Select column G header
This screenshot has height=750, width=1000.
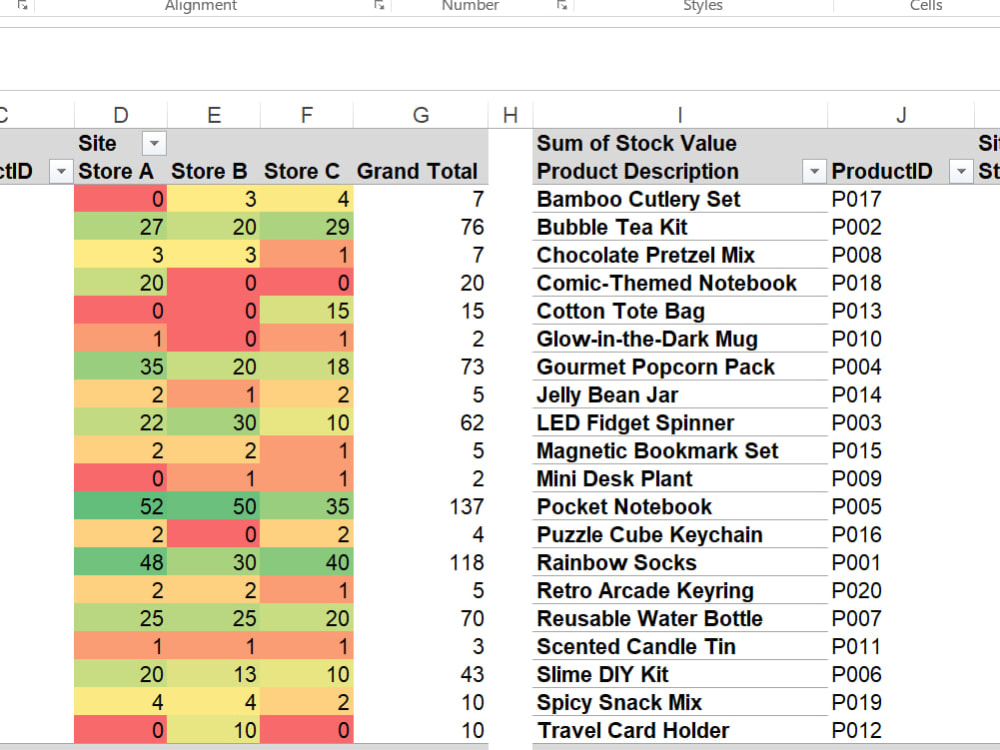point(421,115)
